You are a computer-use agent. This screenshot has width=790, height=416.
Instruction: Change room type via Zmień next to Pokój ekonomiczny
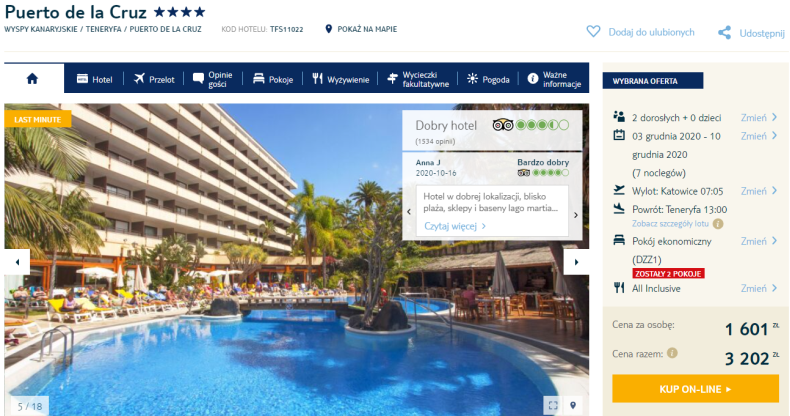pyautogui.click(x=758, y=241)
